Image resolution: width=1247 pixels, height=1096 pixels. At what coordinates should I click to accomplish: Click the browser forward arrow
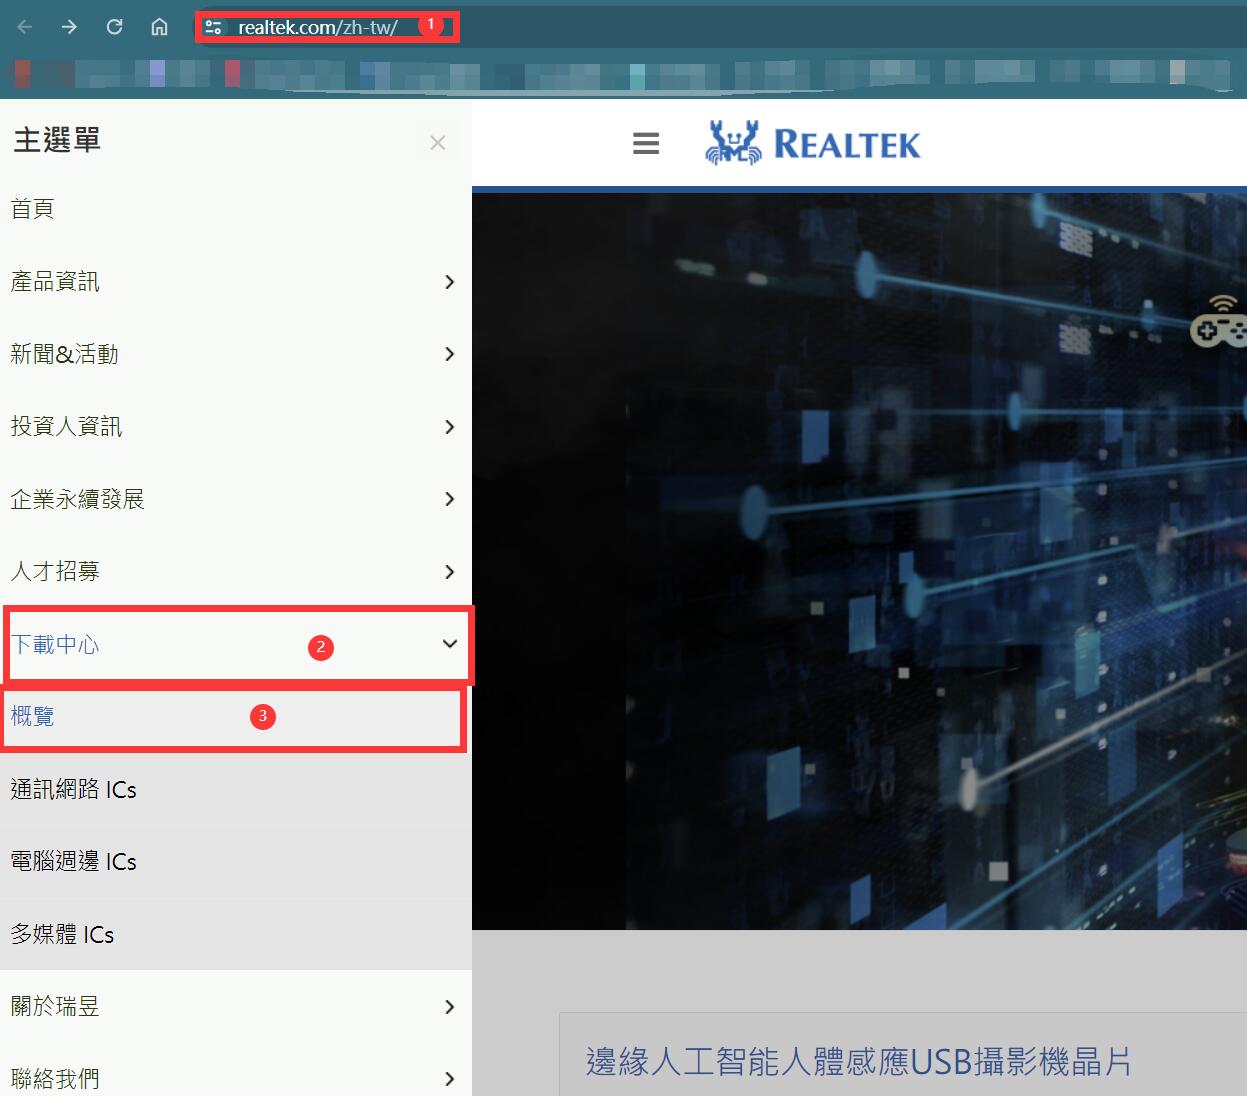(x=69, y=27)
